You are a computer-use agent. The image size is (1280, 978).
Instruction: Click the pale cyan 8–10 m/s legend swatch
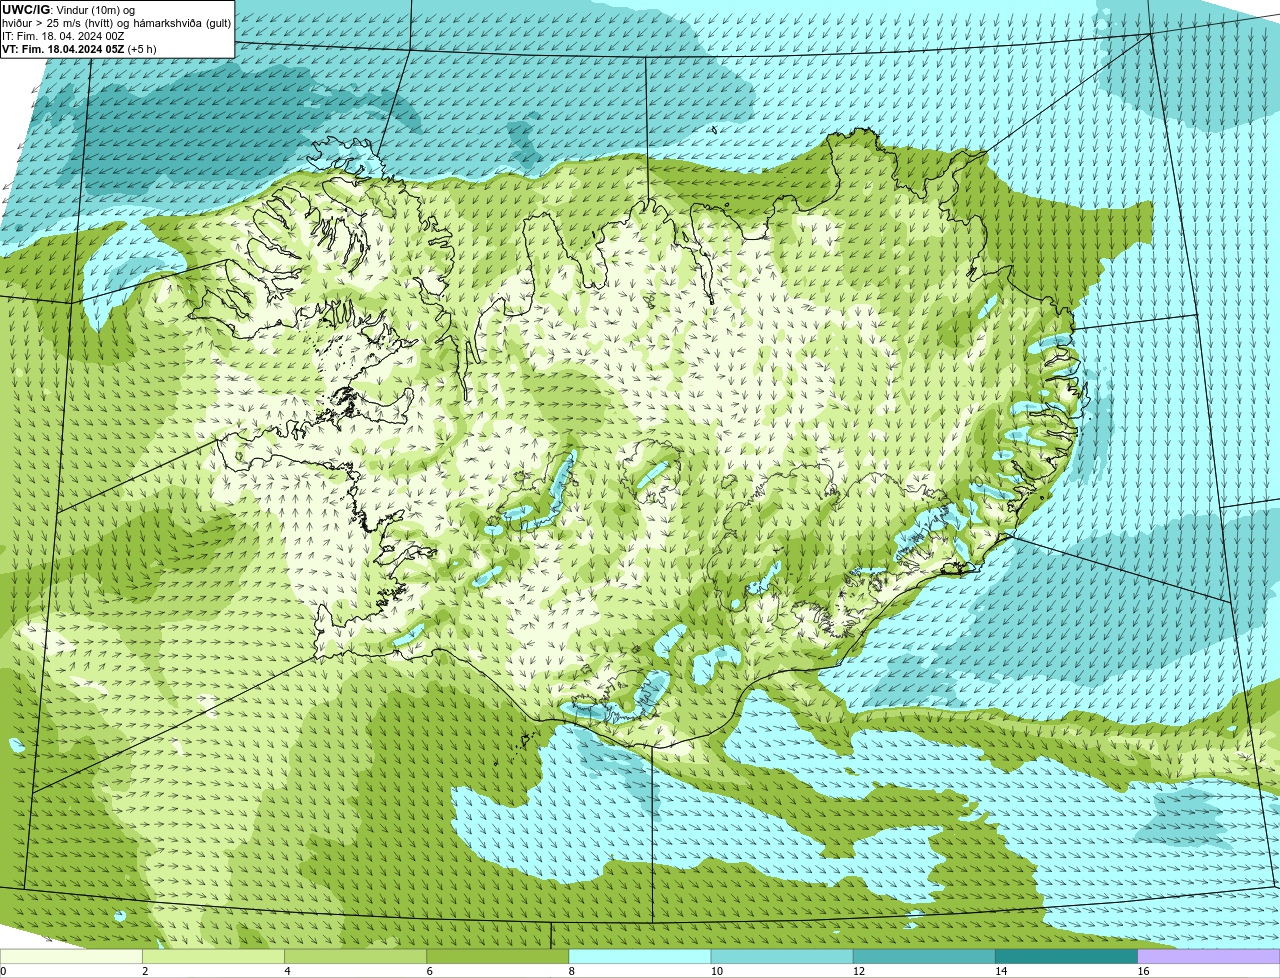tap(641, 956)
